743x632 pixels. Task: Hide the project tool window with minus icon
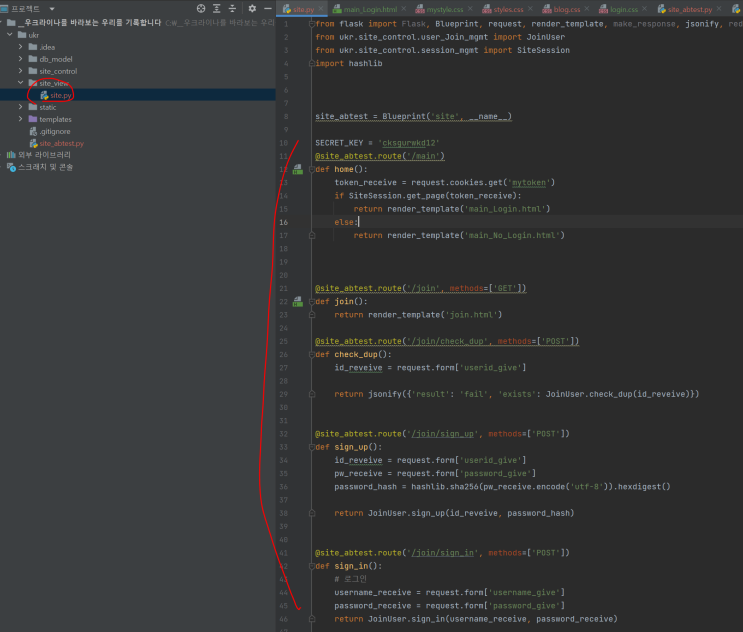268,8
